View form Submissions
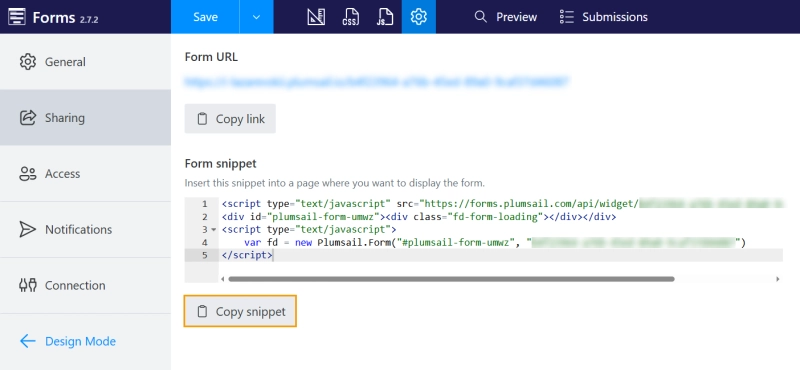Viewport: 800px width, 370px height. [604, 17]
